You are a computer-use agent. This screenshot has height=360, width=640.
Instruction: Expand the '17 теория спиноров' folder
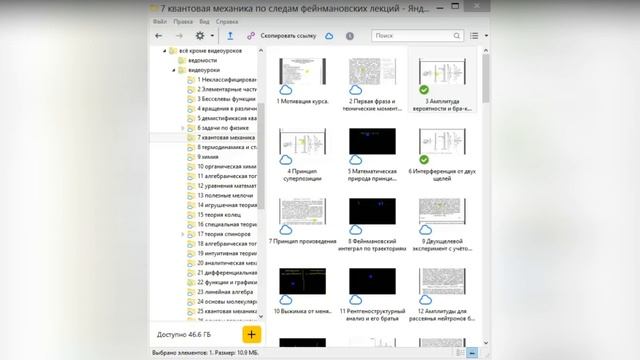(182, 234)
